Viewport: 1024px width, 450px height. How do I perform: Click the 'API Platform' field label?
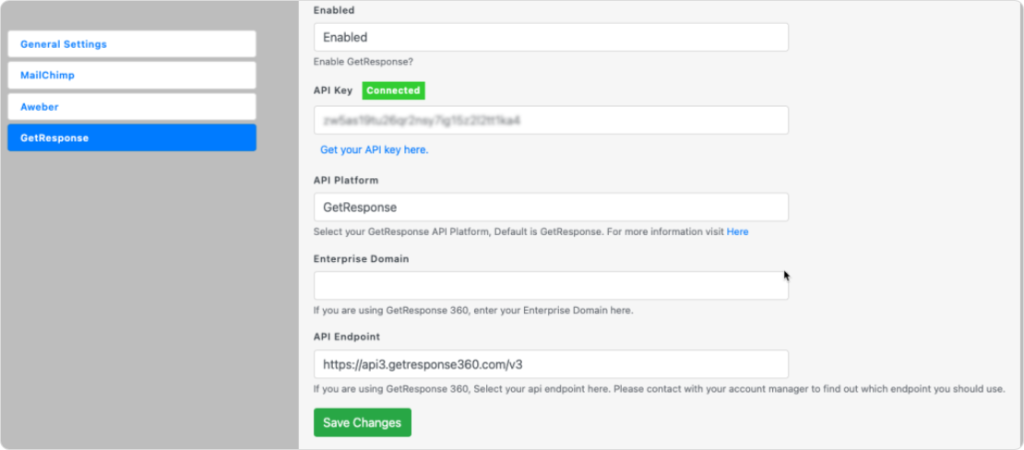click(346, 180)
